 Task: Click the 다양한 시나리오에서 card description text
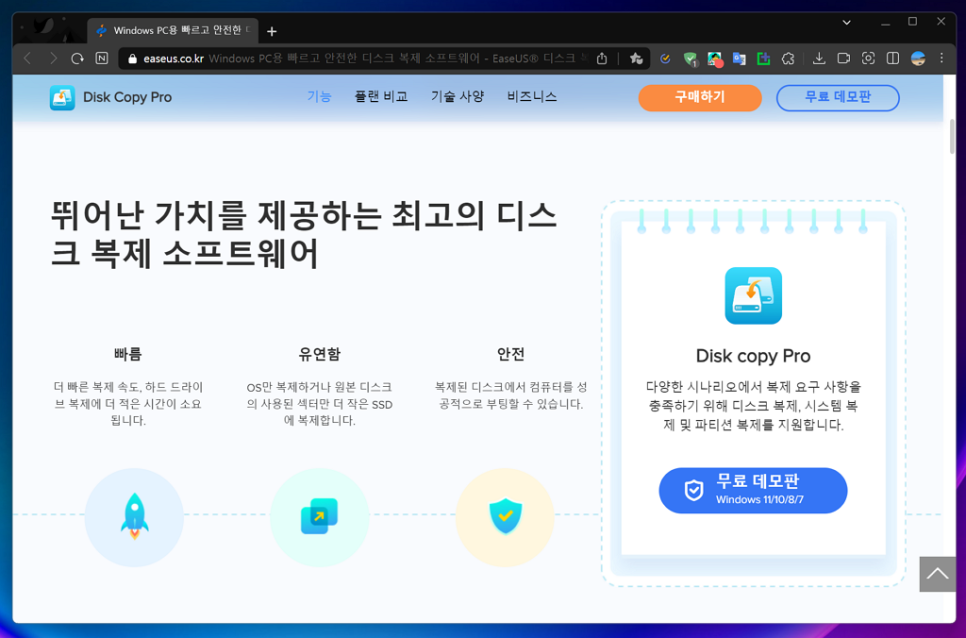[x=753, y=406]
